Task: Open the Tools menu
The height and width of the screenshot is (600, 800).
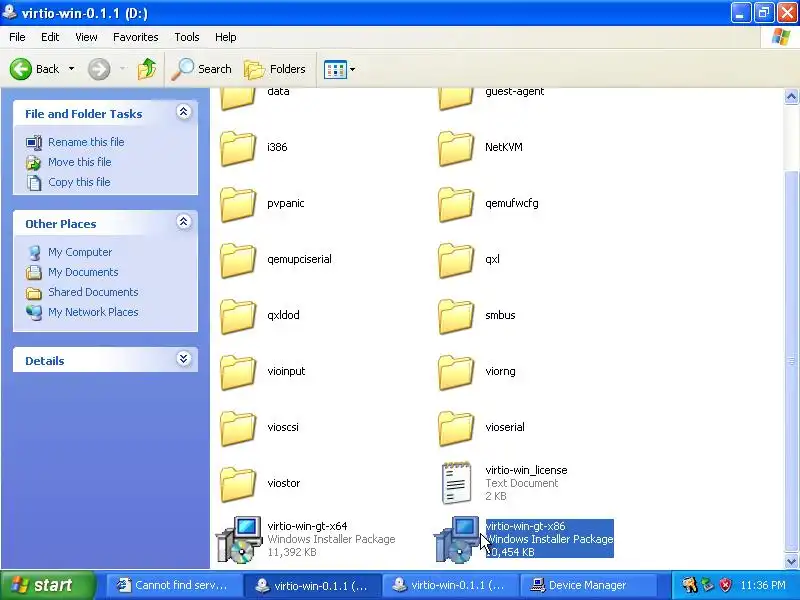Action: pos(187,37)
